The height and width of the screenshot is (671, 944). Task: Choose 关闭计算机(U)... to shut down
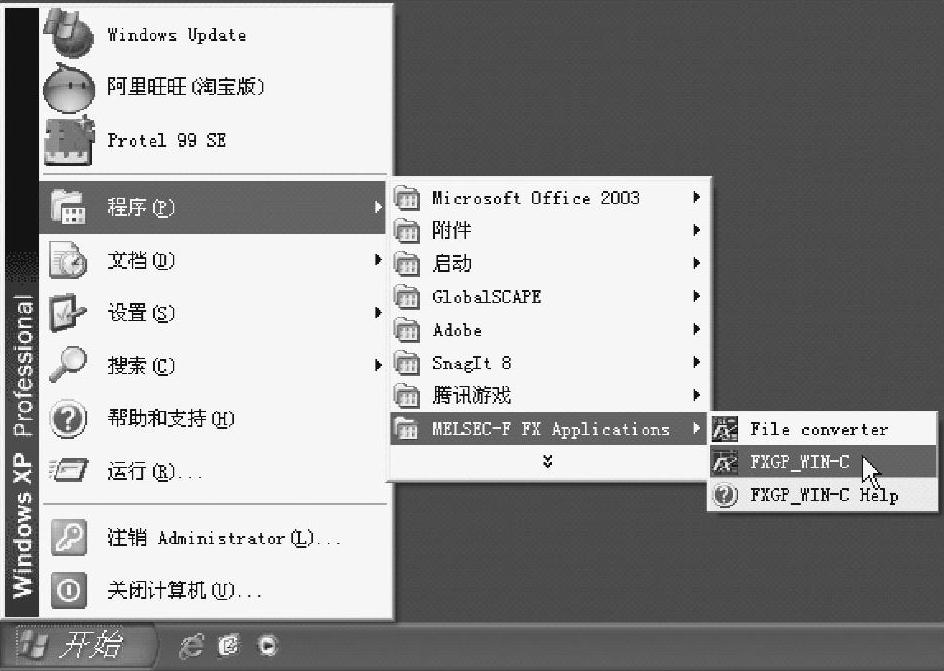click(213, 590)
